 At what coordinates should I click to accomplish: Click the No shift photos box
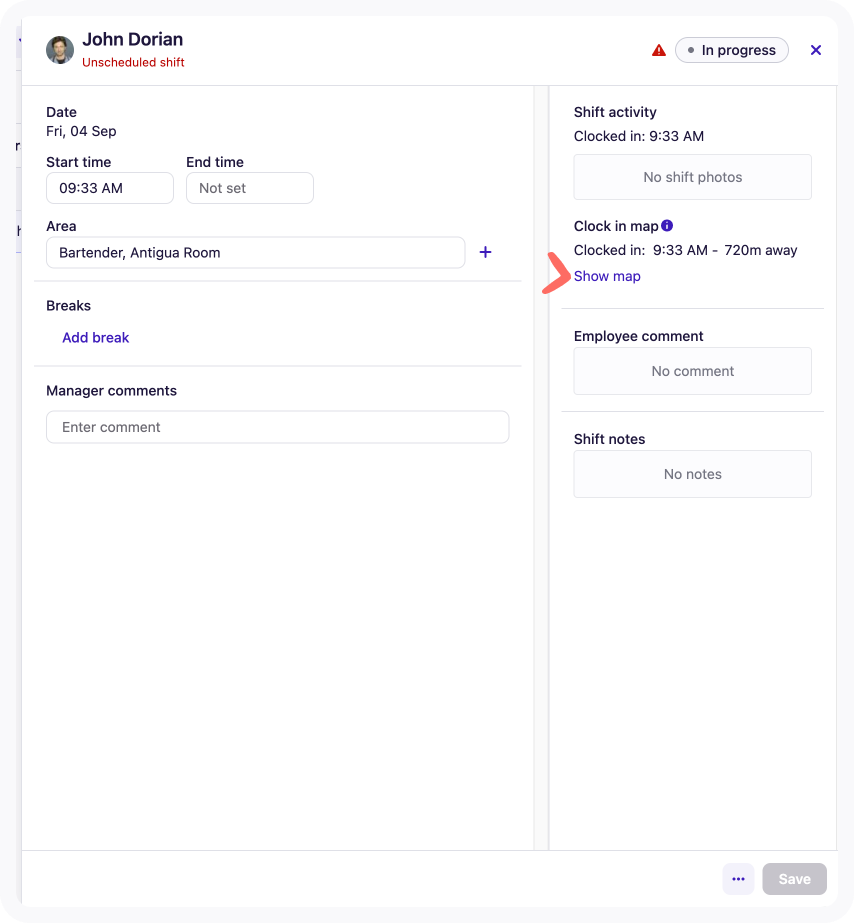[x=693, y=177]
